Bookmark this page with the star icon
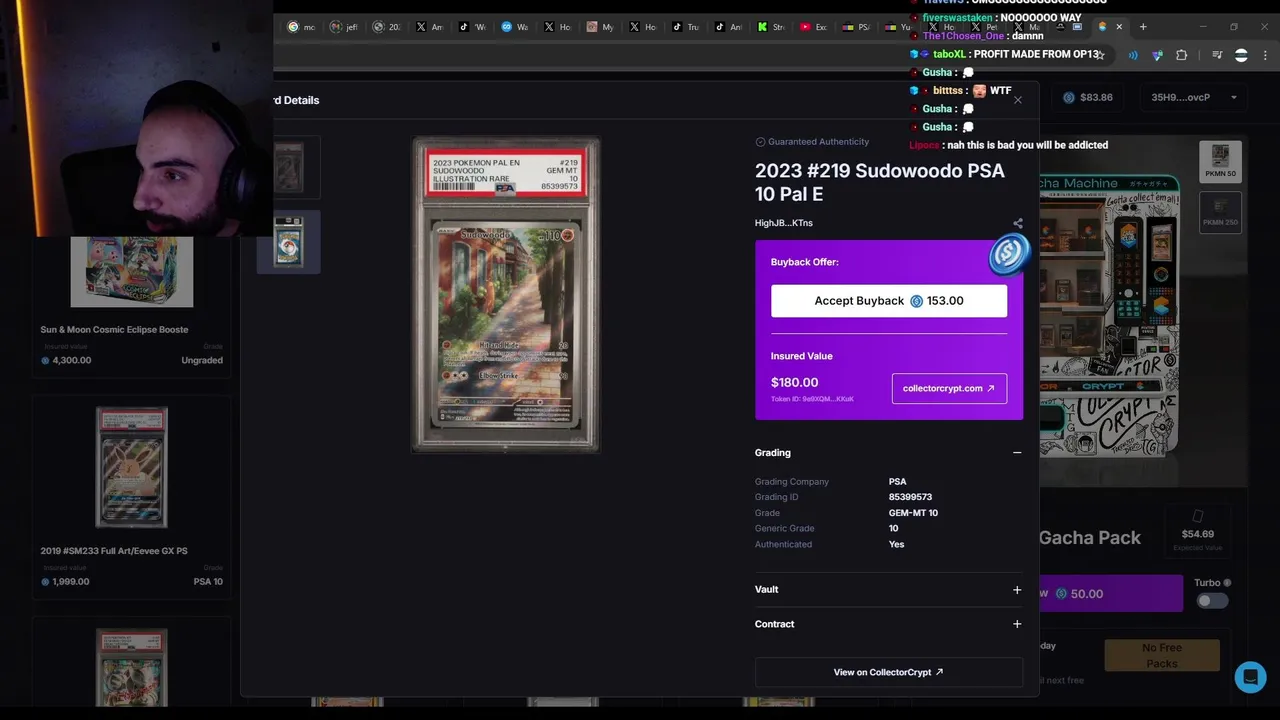1280x720 pixels. pyautogui.click(x=1101, y=55)
